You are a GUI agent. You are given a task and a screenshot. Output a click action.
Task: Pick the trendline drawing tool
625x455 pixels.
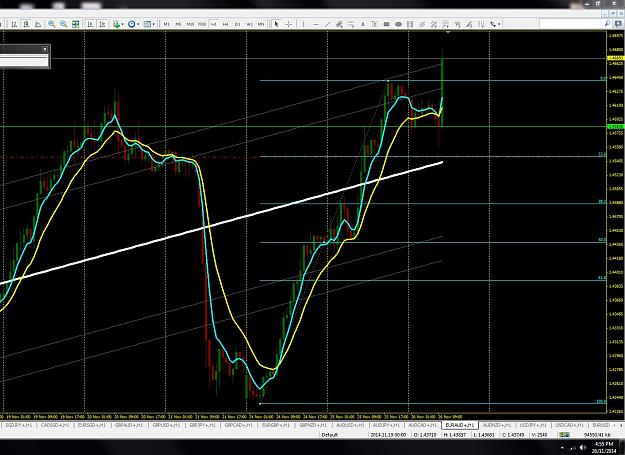coord(328,24)
